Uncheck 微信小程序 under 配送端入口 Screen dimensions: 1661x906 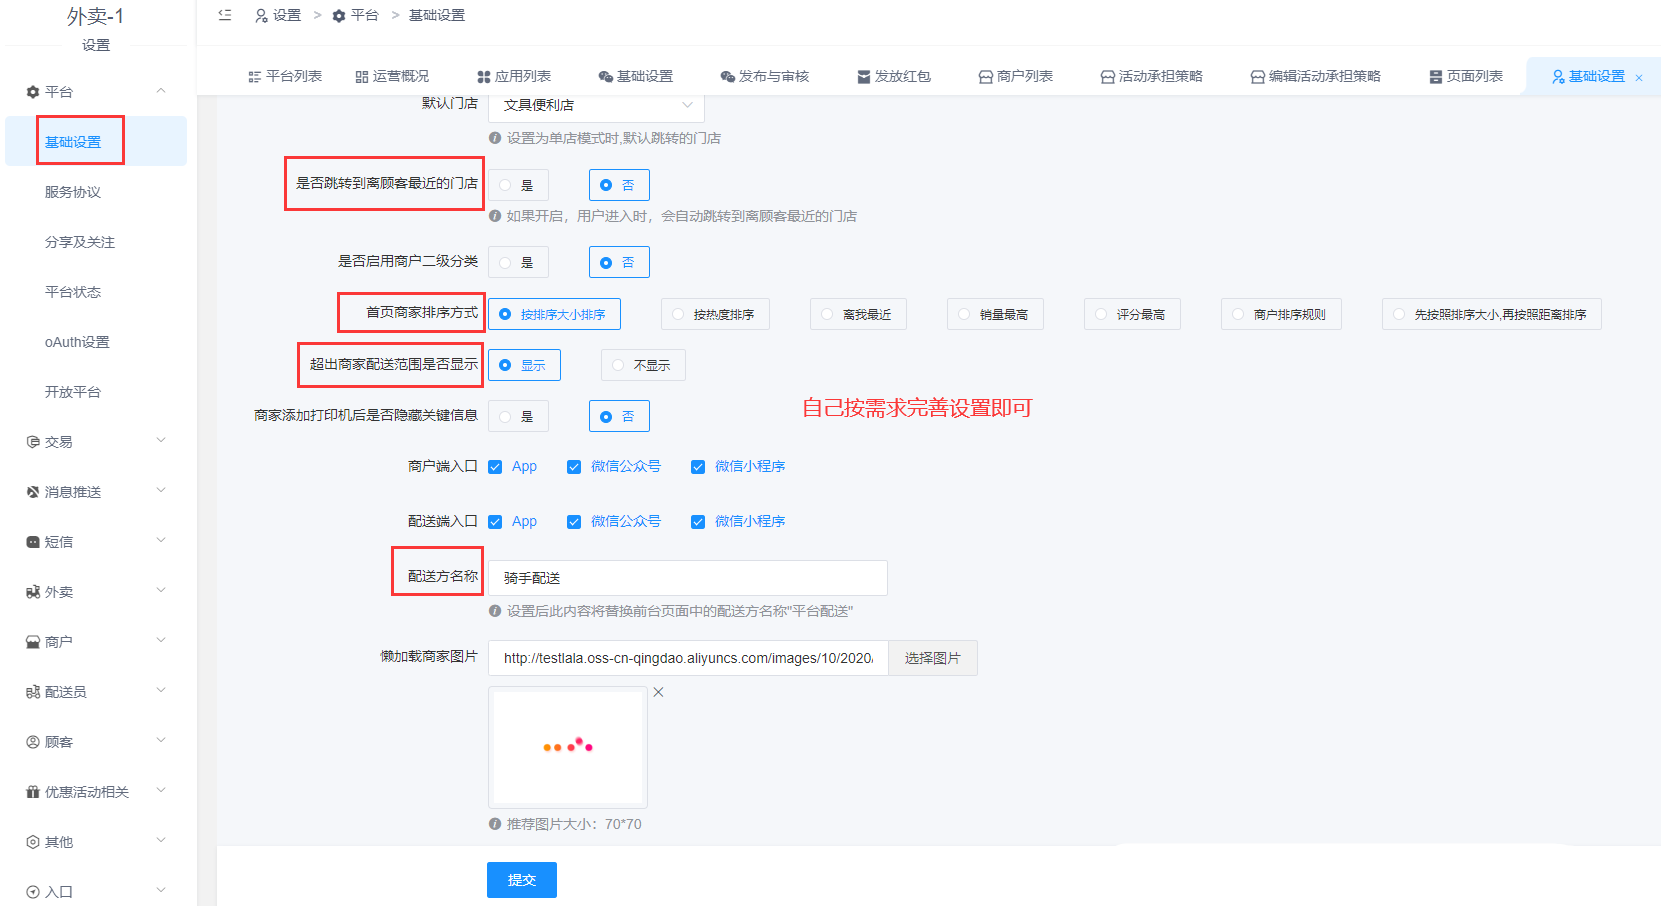click(698, 522)
